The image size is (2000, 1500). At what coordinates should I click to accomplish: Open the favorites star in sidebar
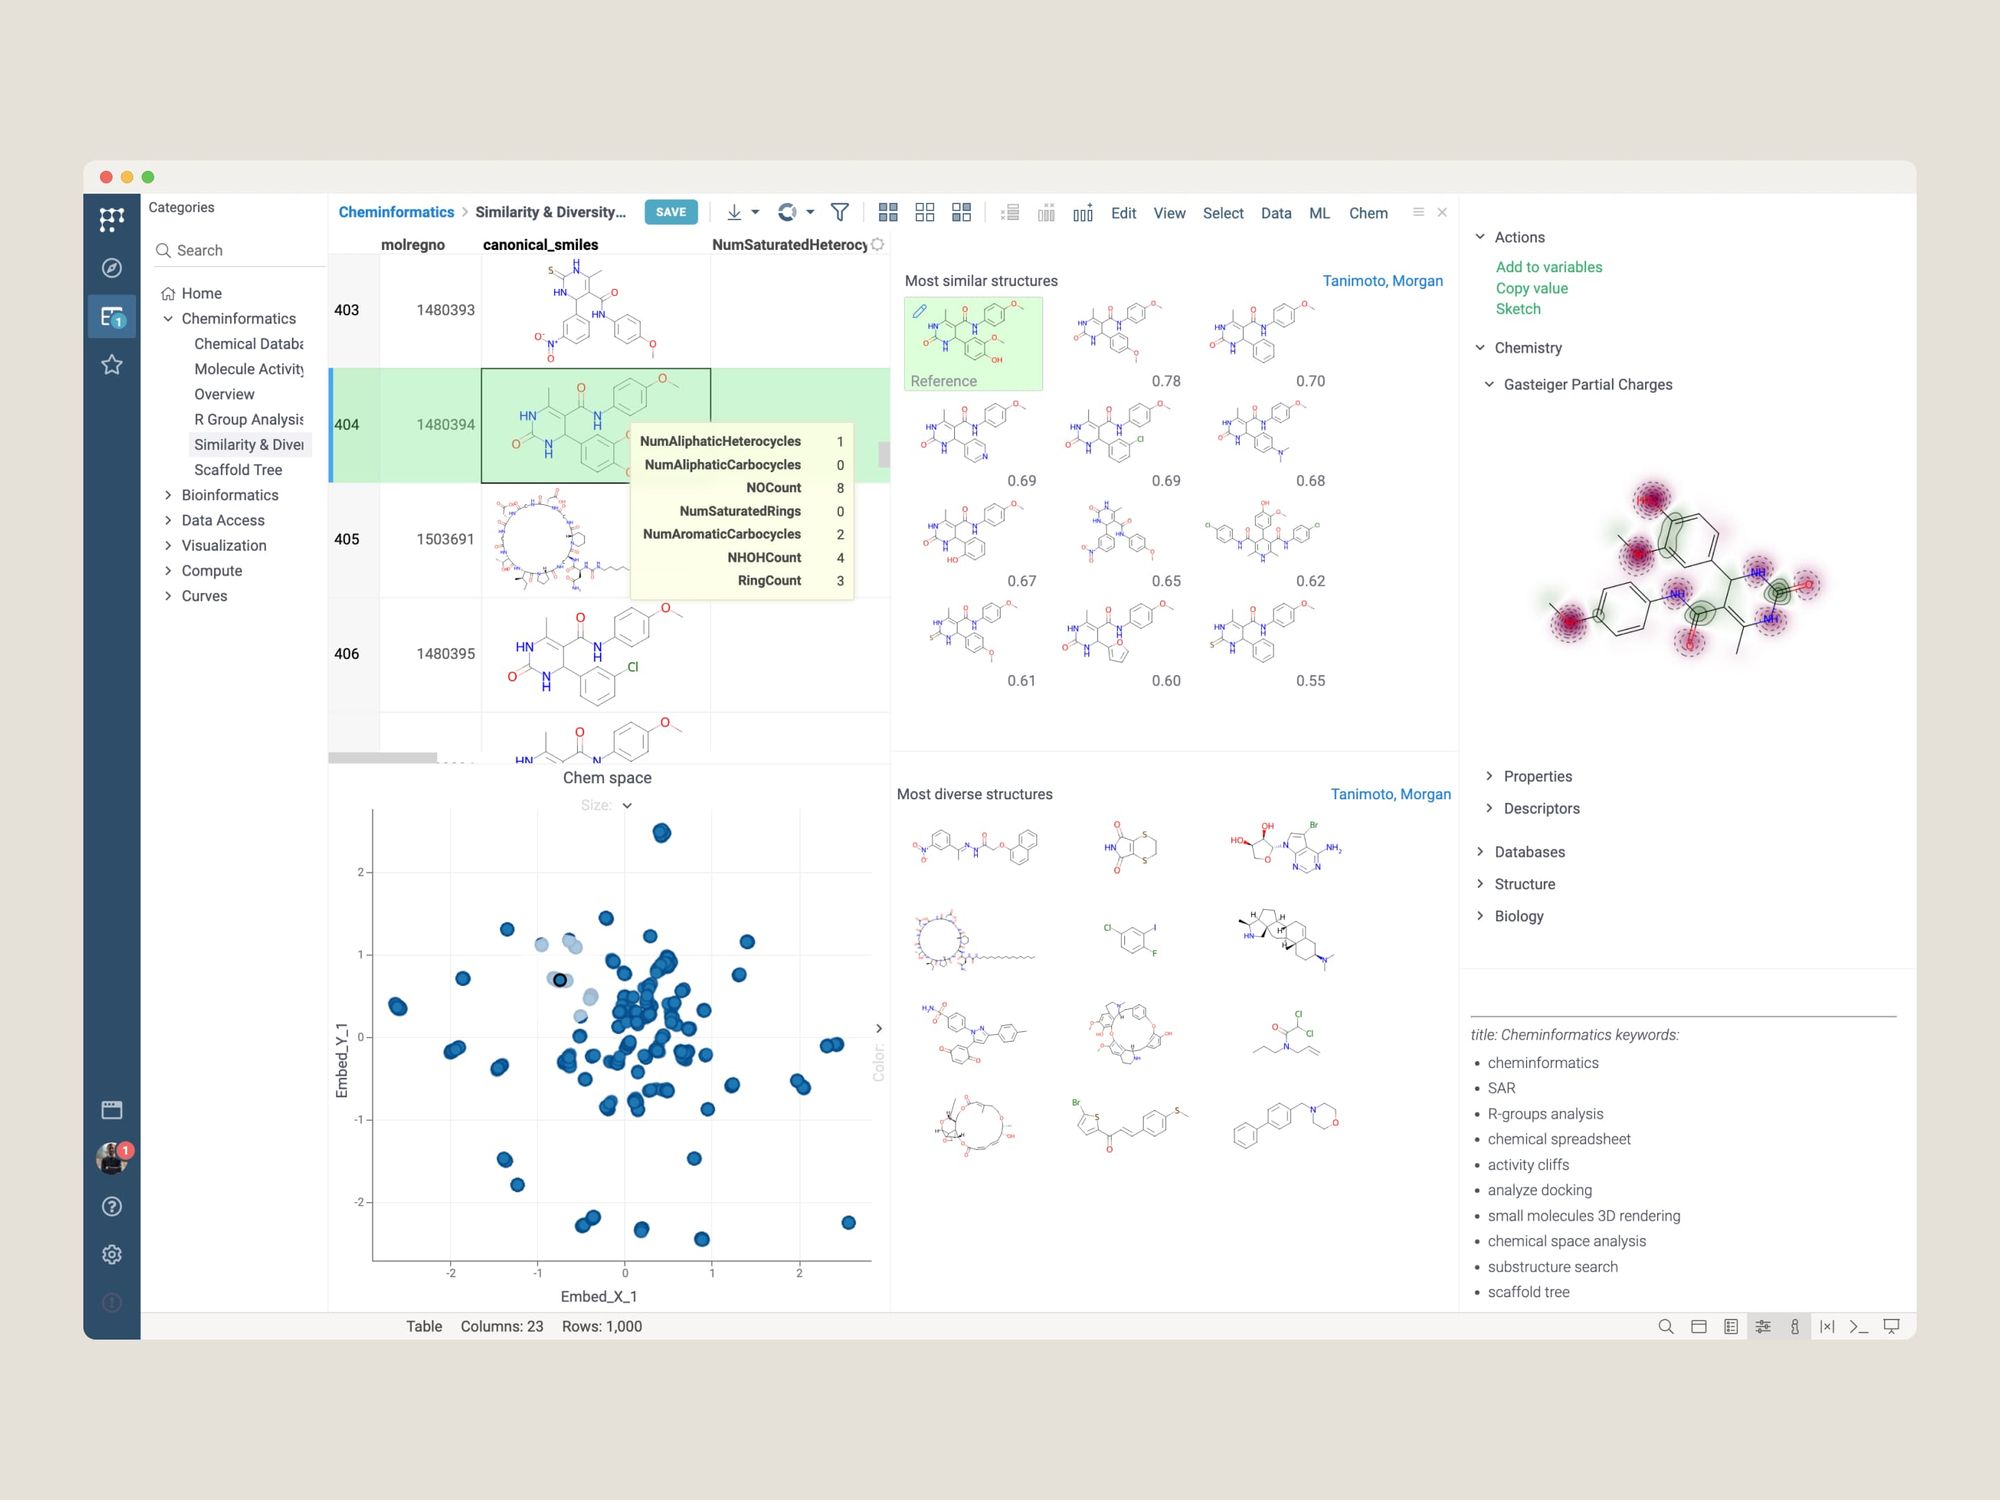point(112,365)
